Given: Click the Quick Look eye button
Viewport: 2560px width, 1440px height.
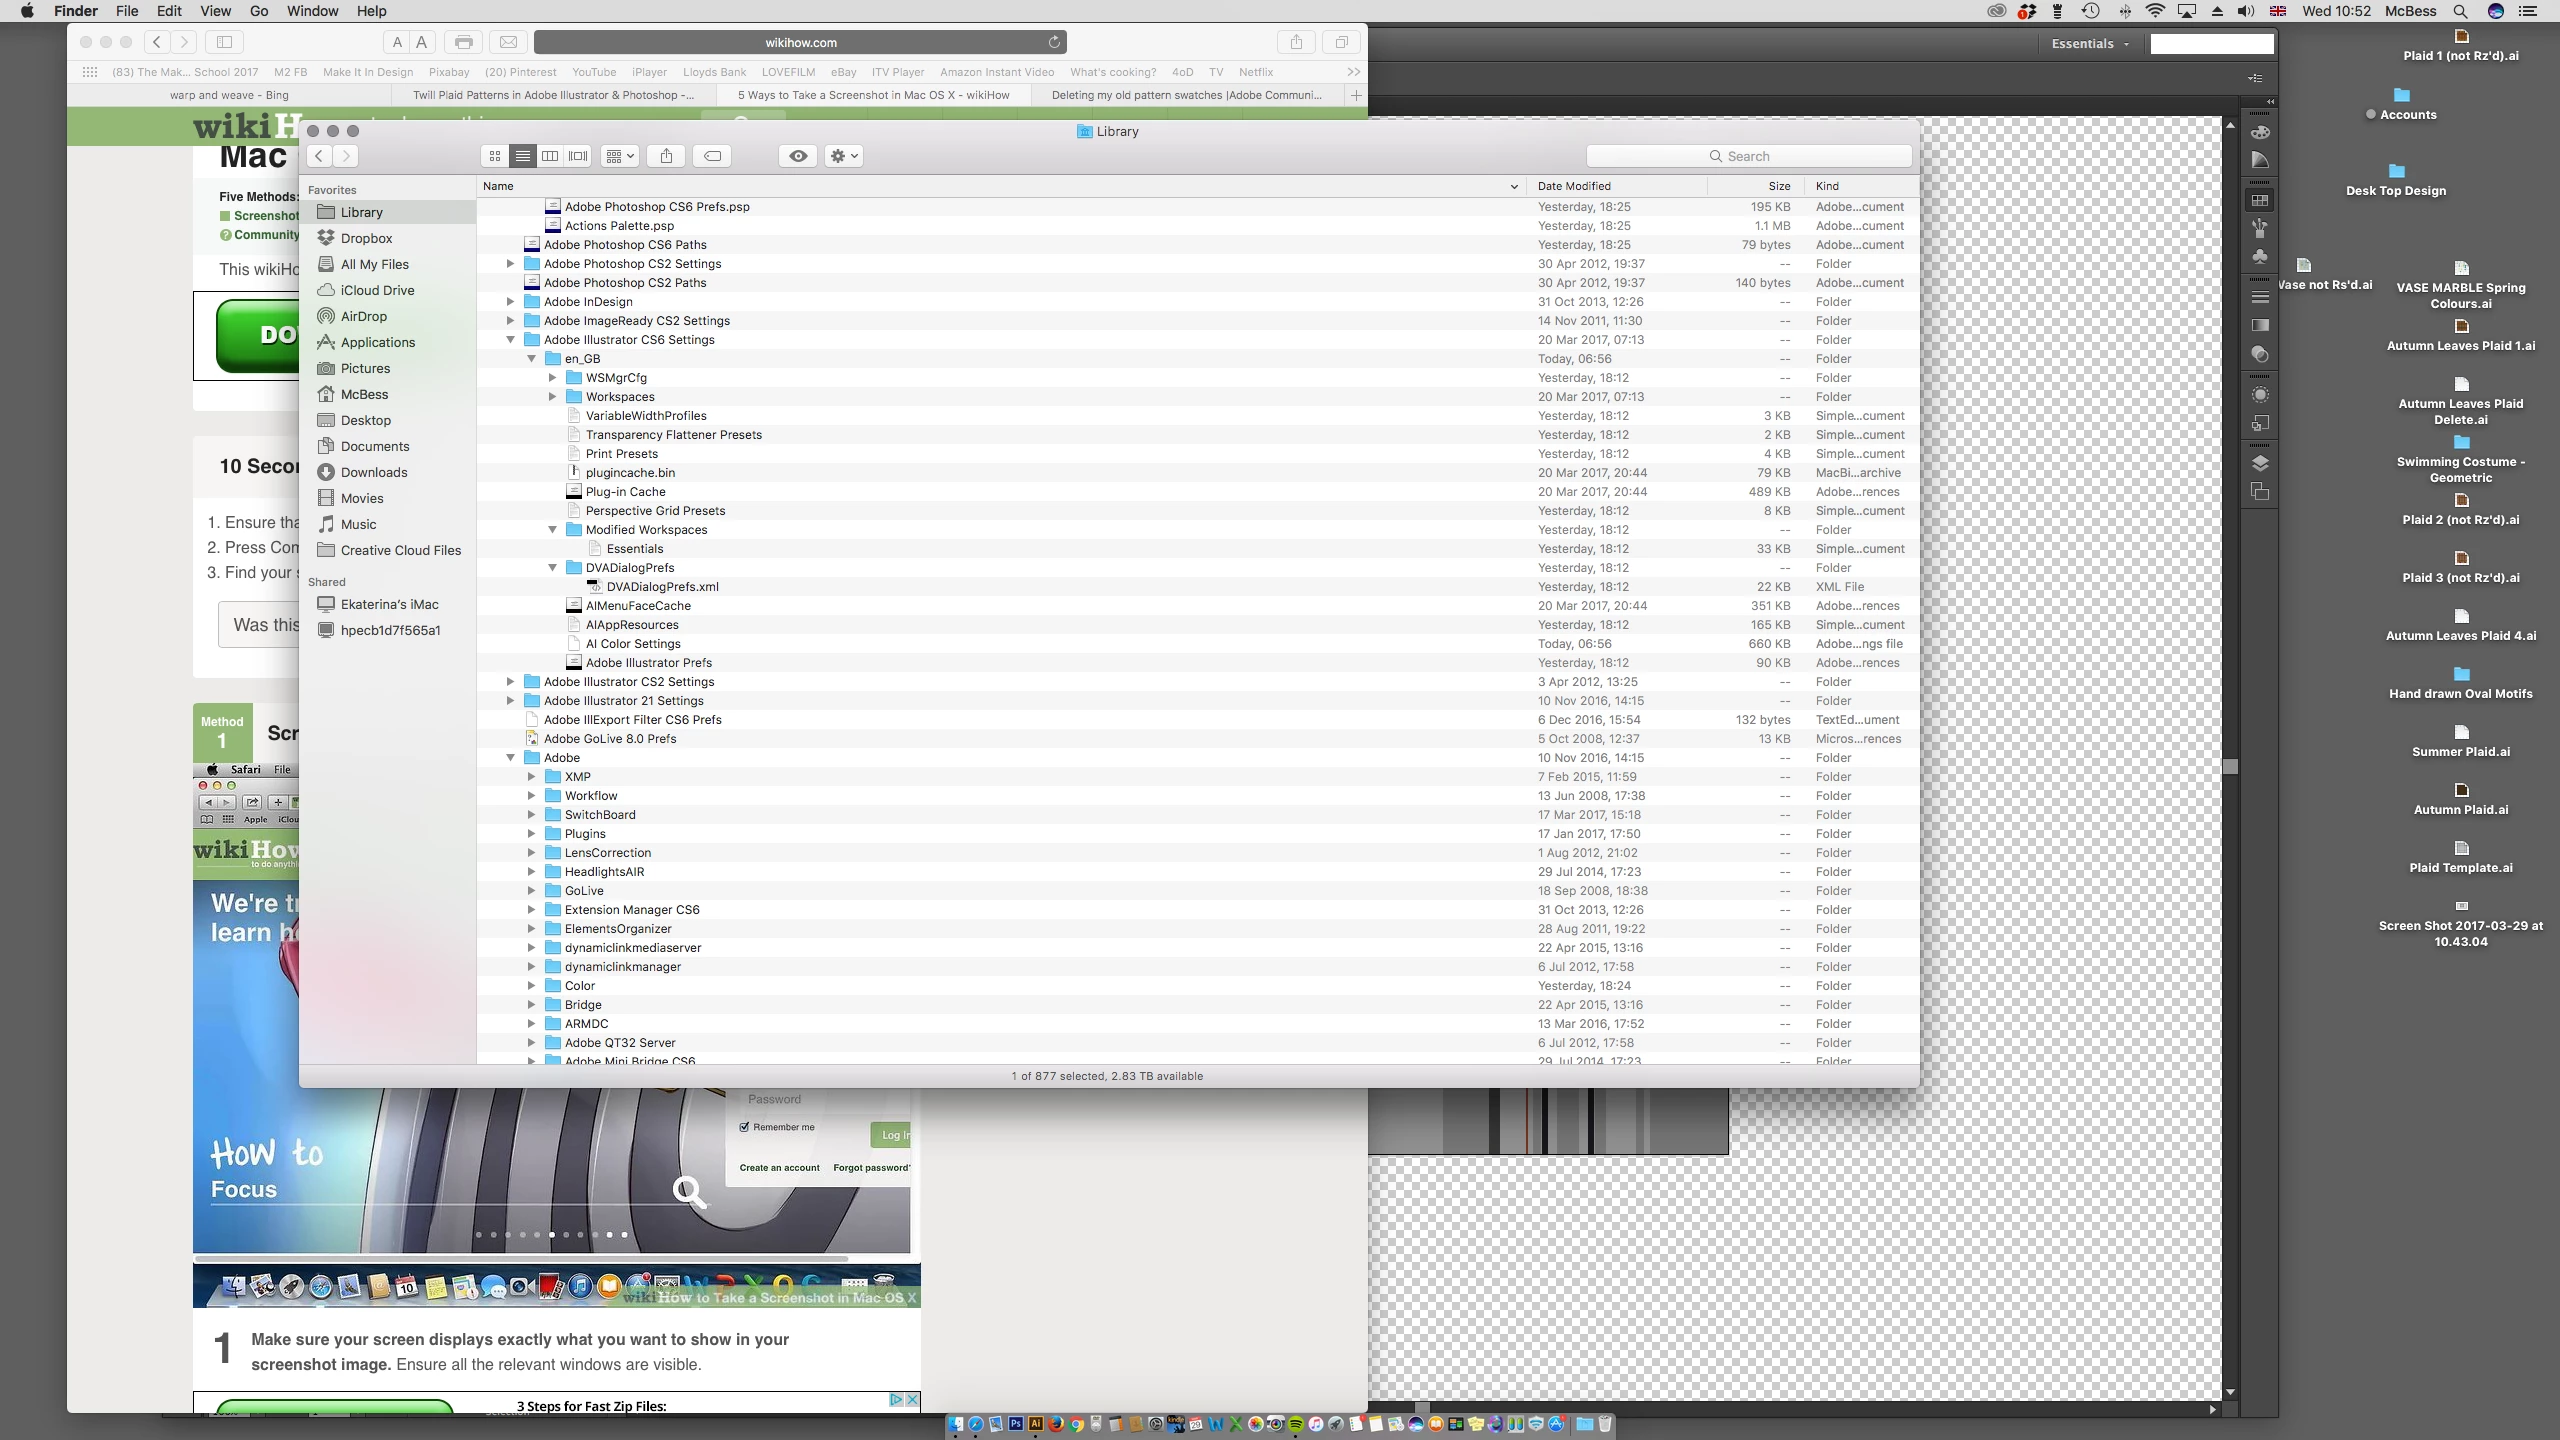Looking at the screenshot, I should click(798, 156).
